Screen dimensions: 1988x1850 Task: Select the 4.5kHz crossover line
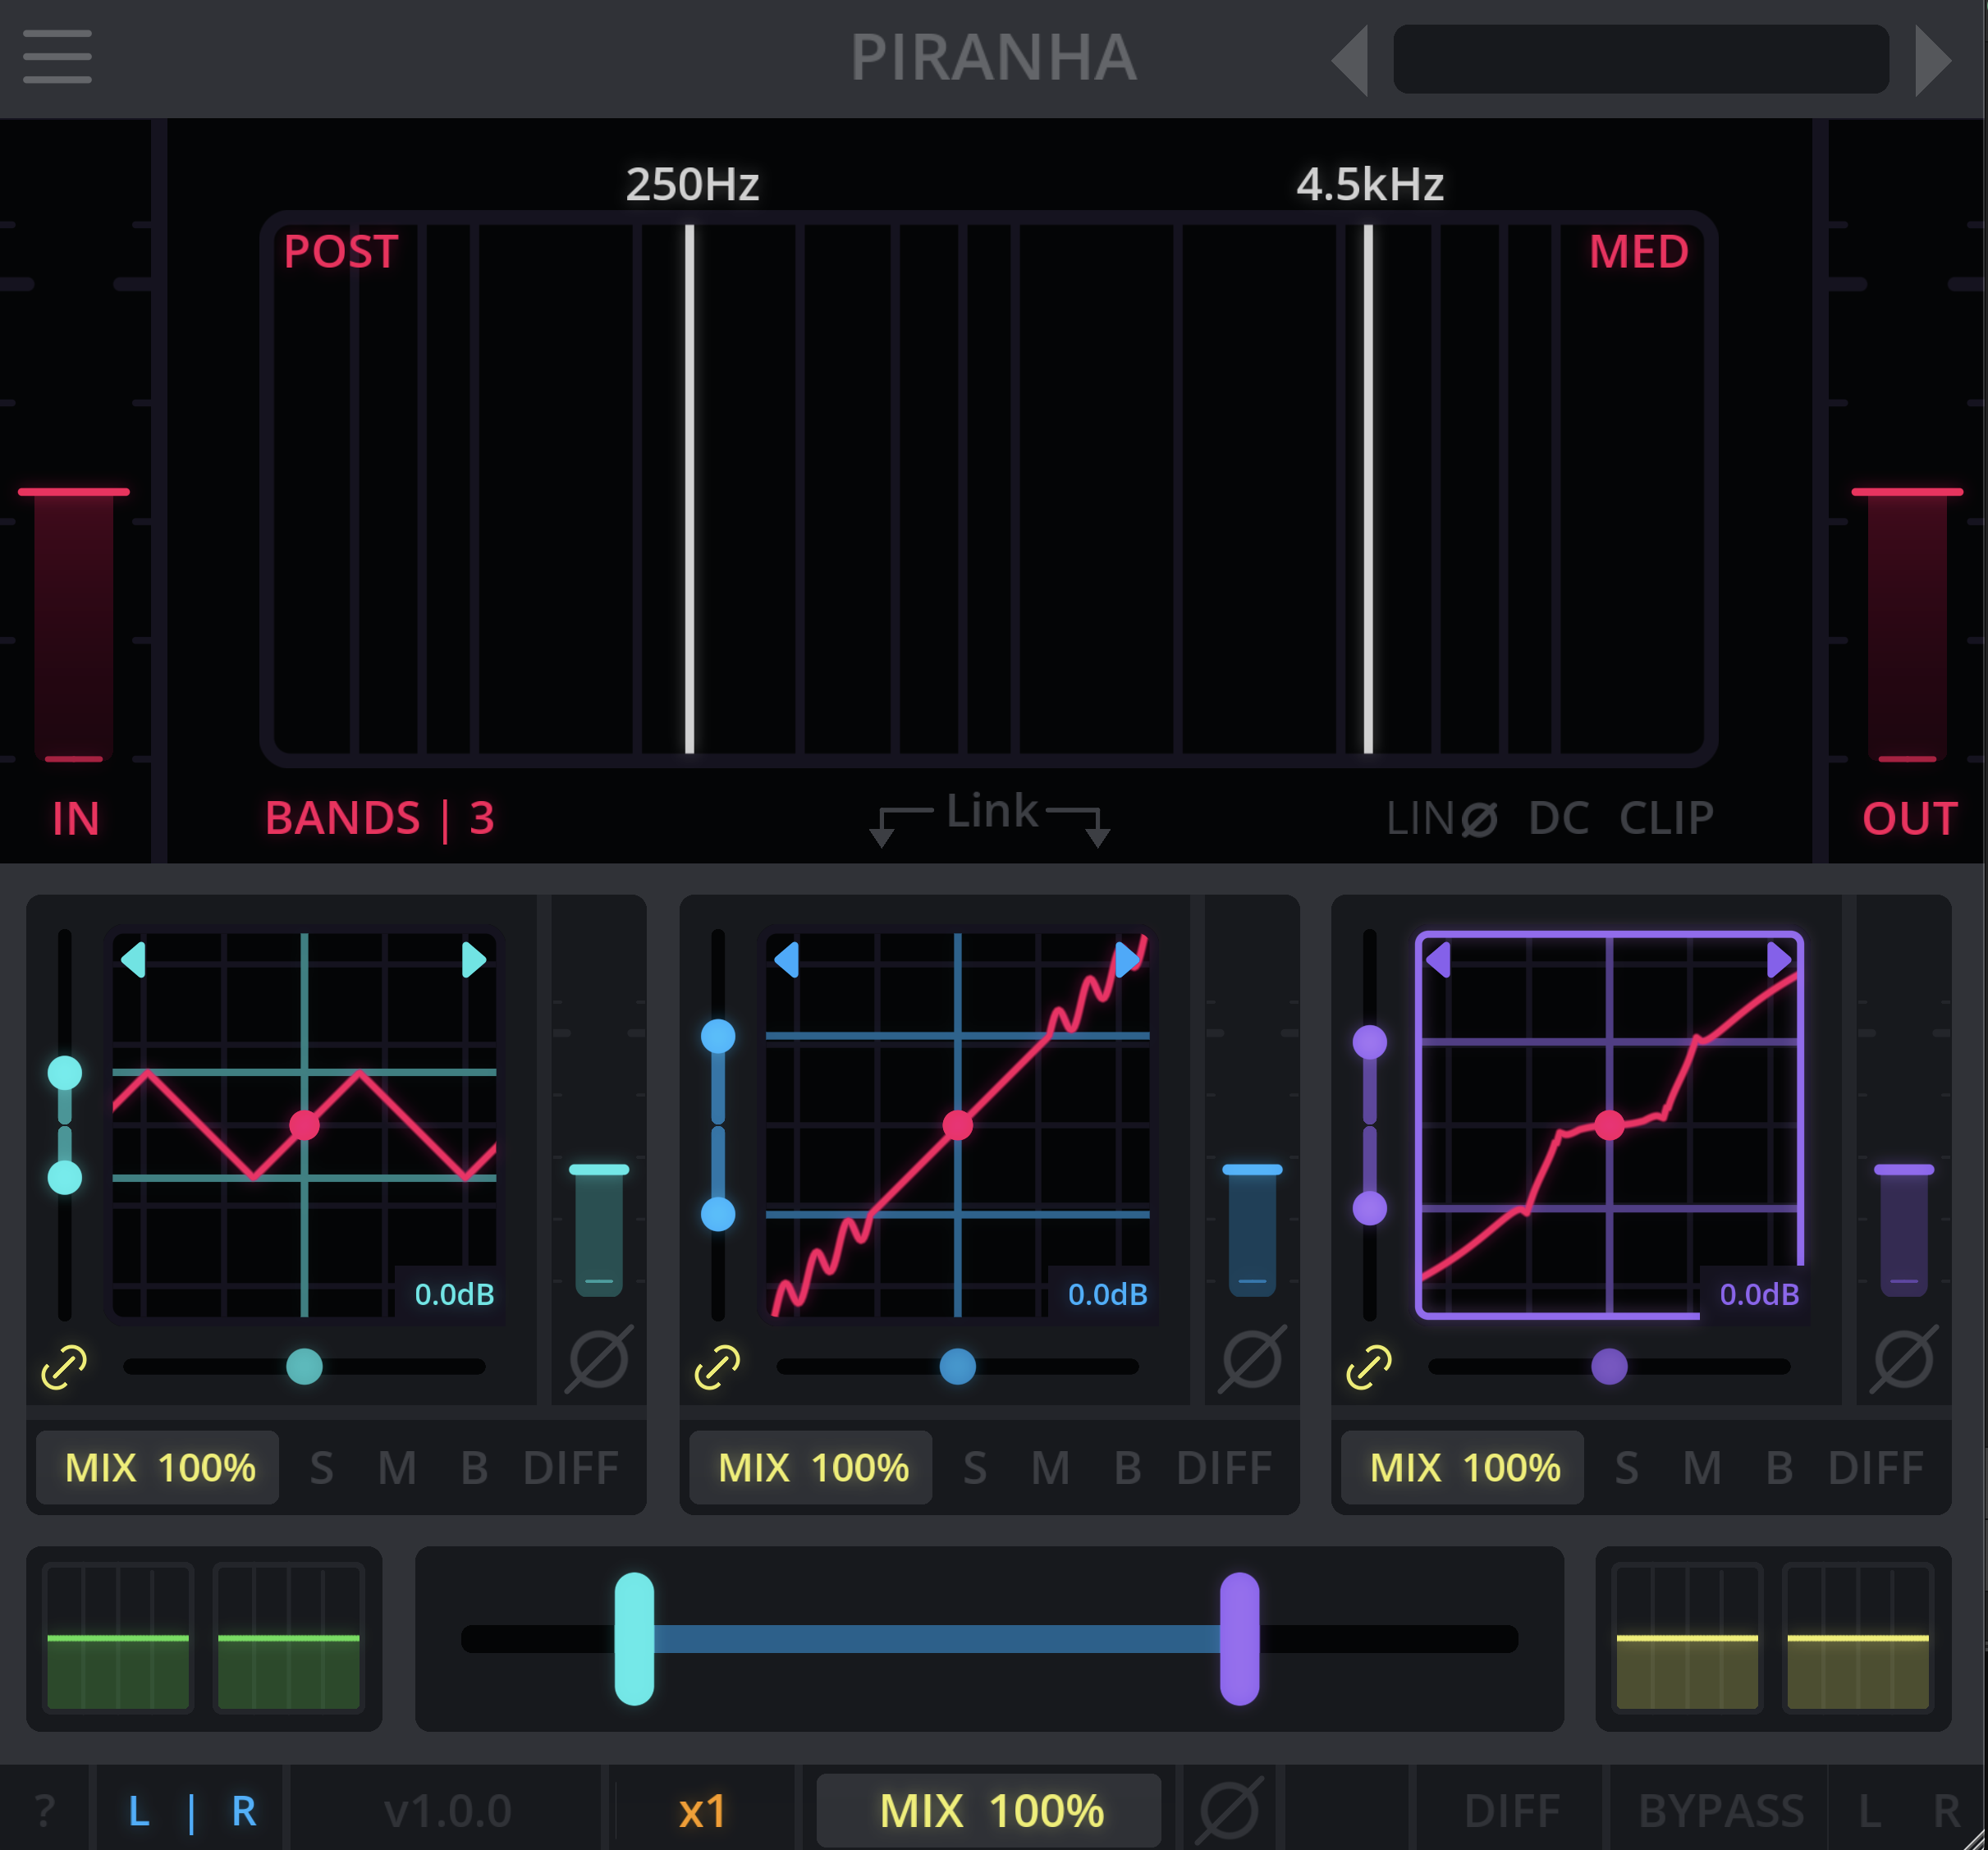(1368, 488)
